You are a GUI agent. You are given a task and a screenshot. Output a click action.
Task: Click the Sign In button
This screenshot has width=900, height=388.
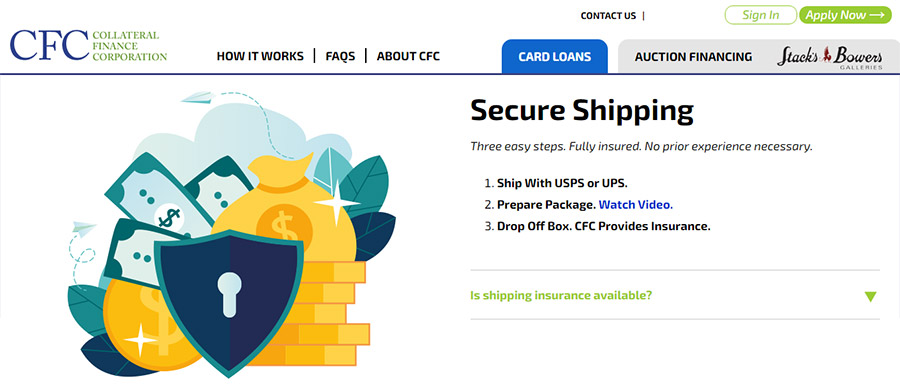[761, 15]
